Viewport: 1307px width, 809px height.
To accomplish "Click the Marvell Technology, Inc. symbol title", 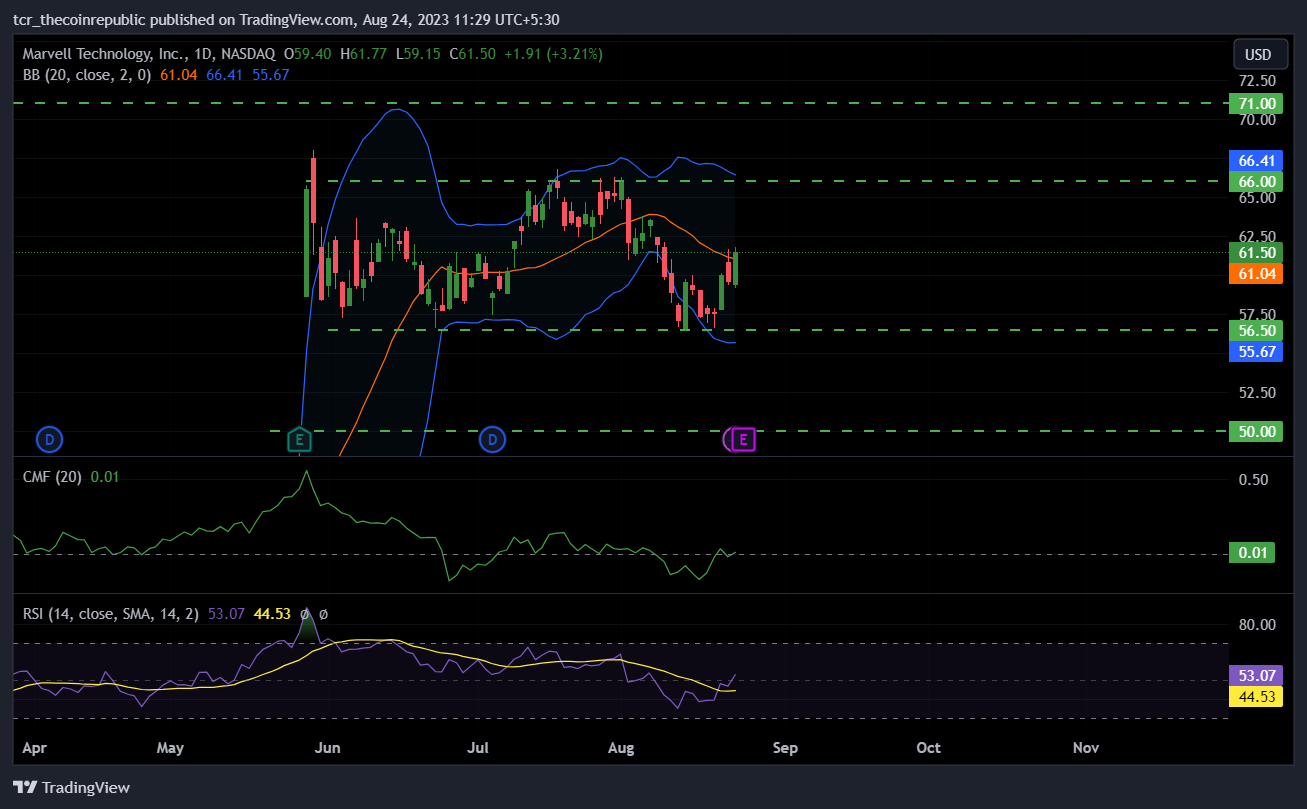I will coord(150,54).
